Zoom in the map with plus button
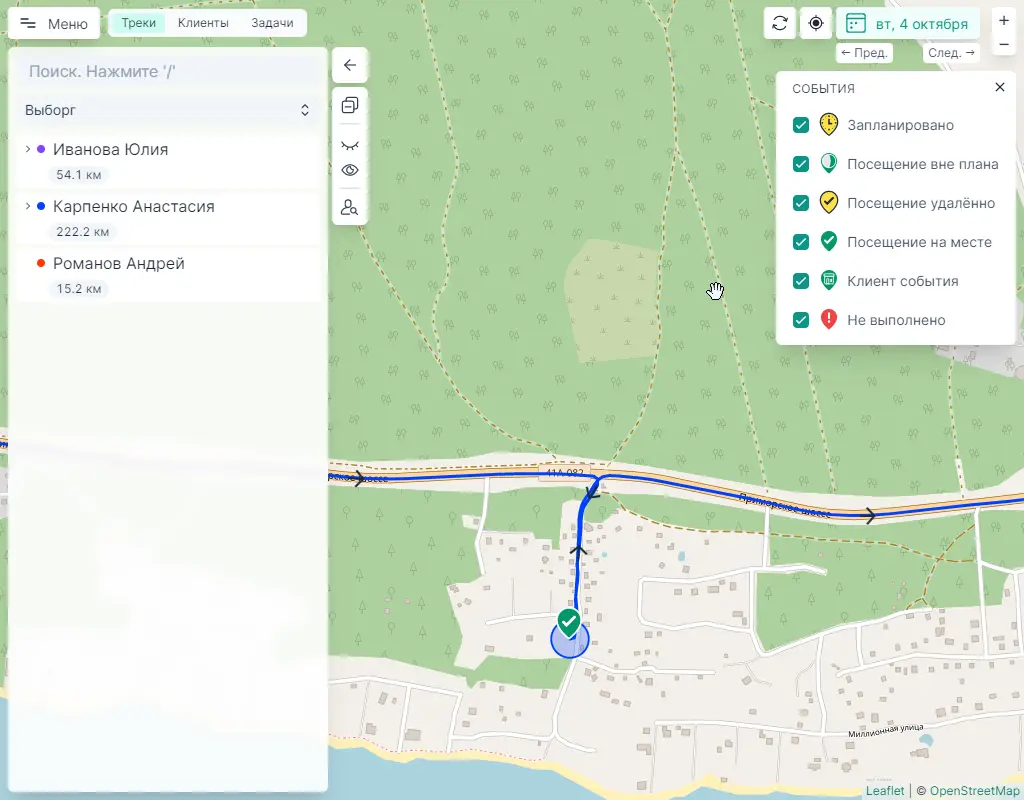 click(x=1004, y=20)
